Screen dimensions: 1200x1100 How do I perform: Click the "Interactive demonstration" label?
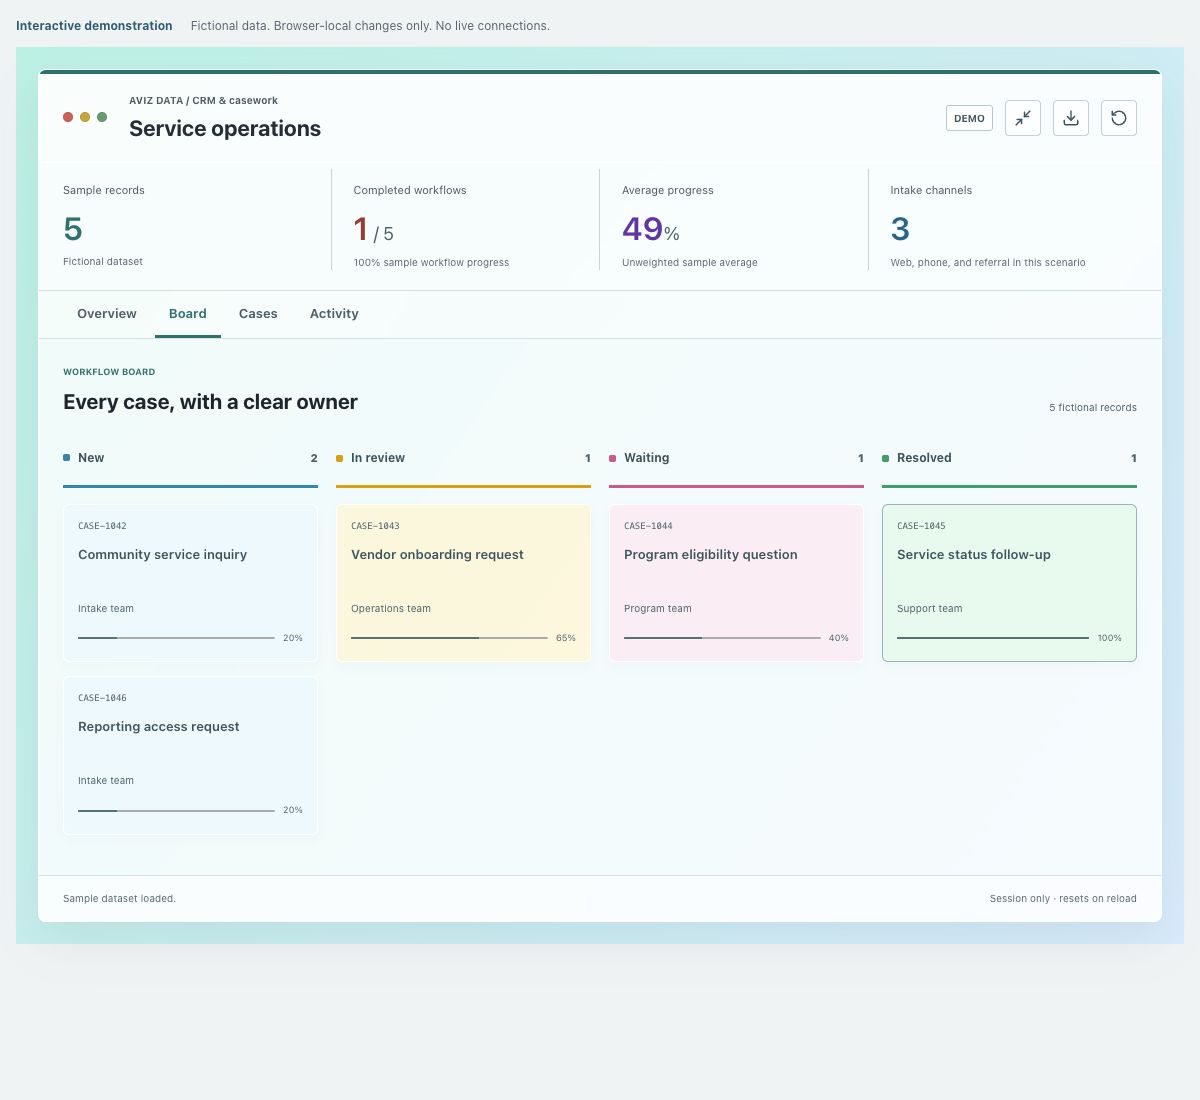(94, 26)
